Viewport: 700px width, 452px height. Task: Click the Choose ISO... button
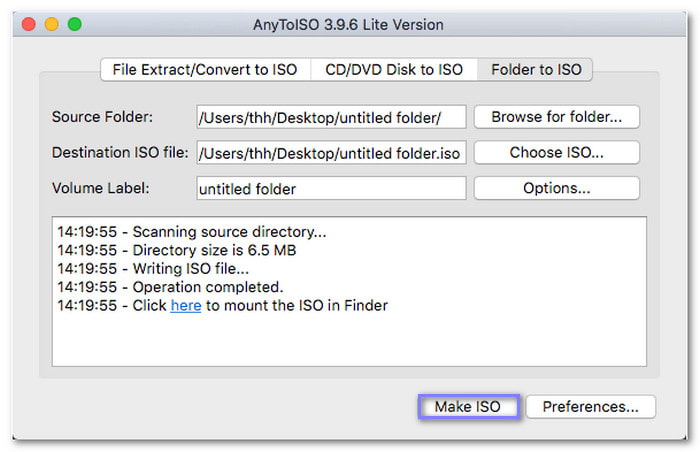pos(557,153)
